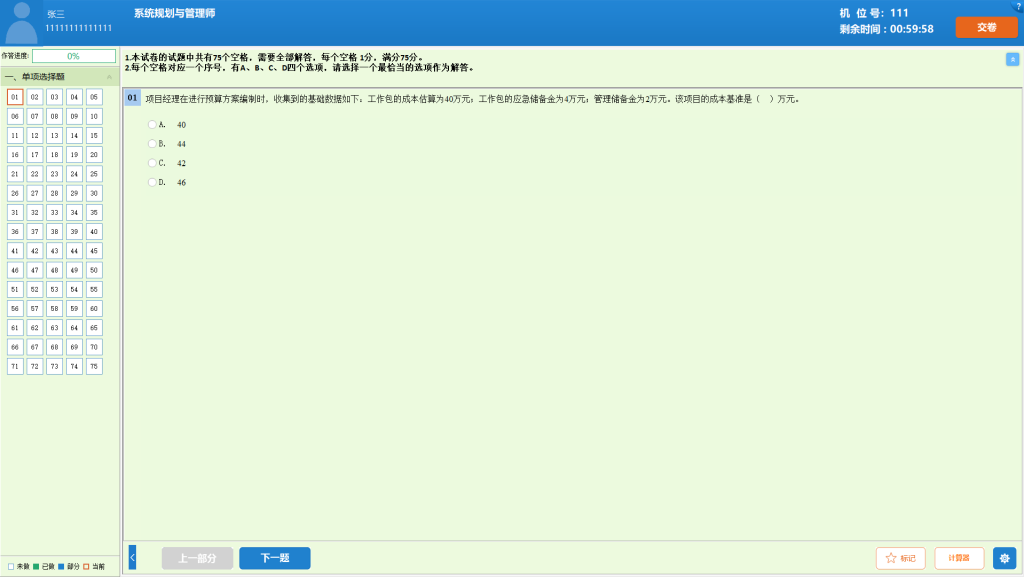Submit the exam with 交卷
Viewport: 1024px width, 577px height.
tap(986, 27)
